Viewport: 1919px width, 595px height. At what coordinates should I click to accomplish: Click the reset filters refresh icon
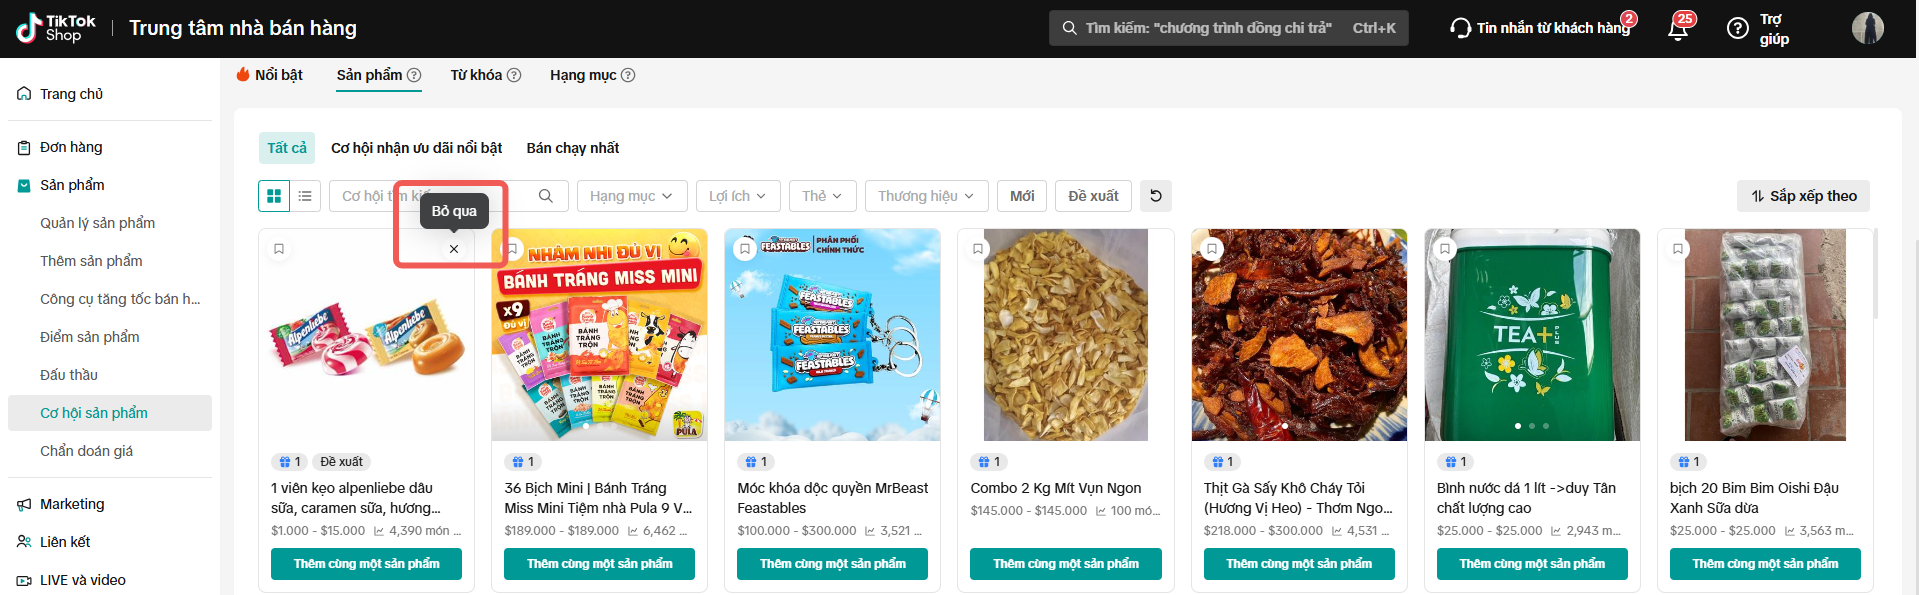pos(1155,196)
